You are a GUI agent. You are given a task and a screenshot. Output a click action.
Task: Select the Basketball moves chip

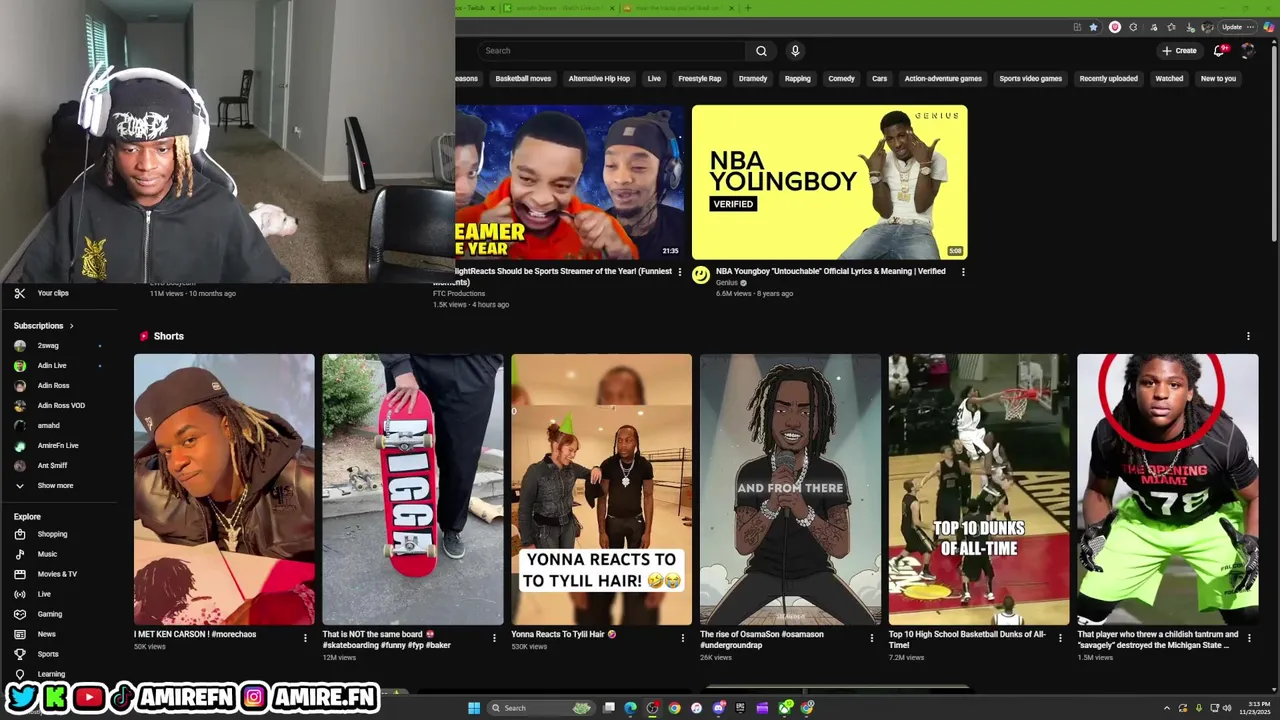pyautogui.click(x=523, y=79)
